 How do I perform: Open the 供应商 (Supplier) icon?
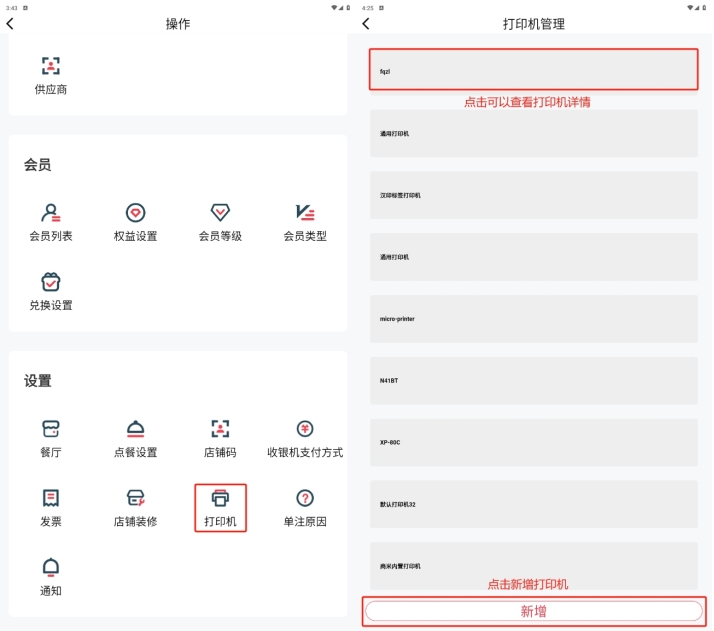[x=51, y=67]
